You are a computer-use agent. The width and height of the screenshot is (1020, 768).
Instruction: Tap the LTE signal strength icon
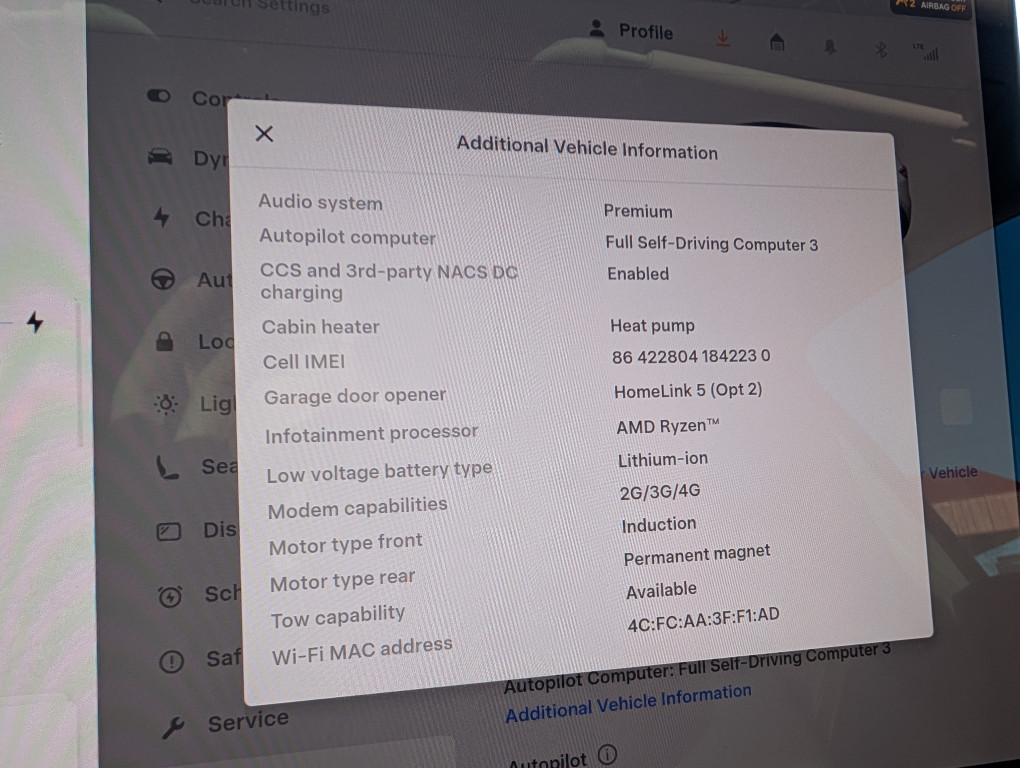pos(927,52)
